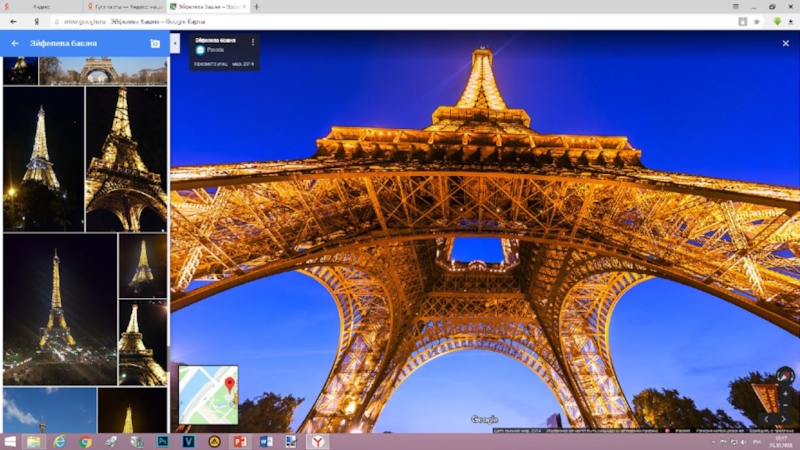Open the small night thumbnail at top left
Screen dimensions: 800x450
pos(20,70)
